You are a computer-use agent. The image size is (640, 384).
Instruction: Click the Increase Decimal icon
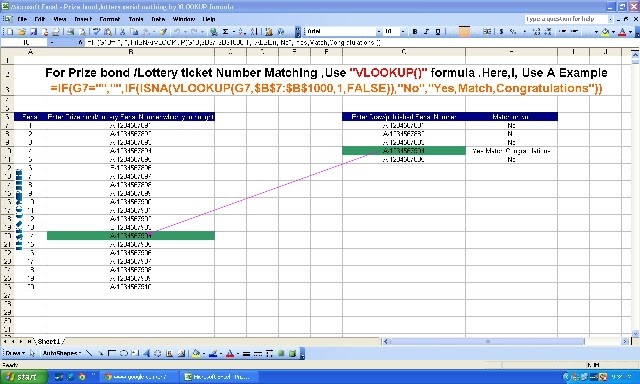tap(536, 31)
